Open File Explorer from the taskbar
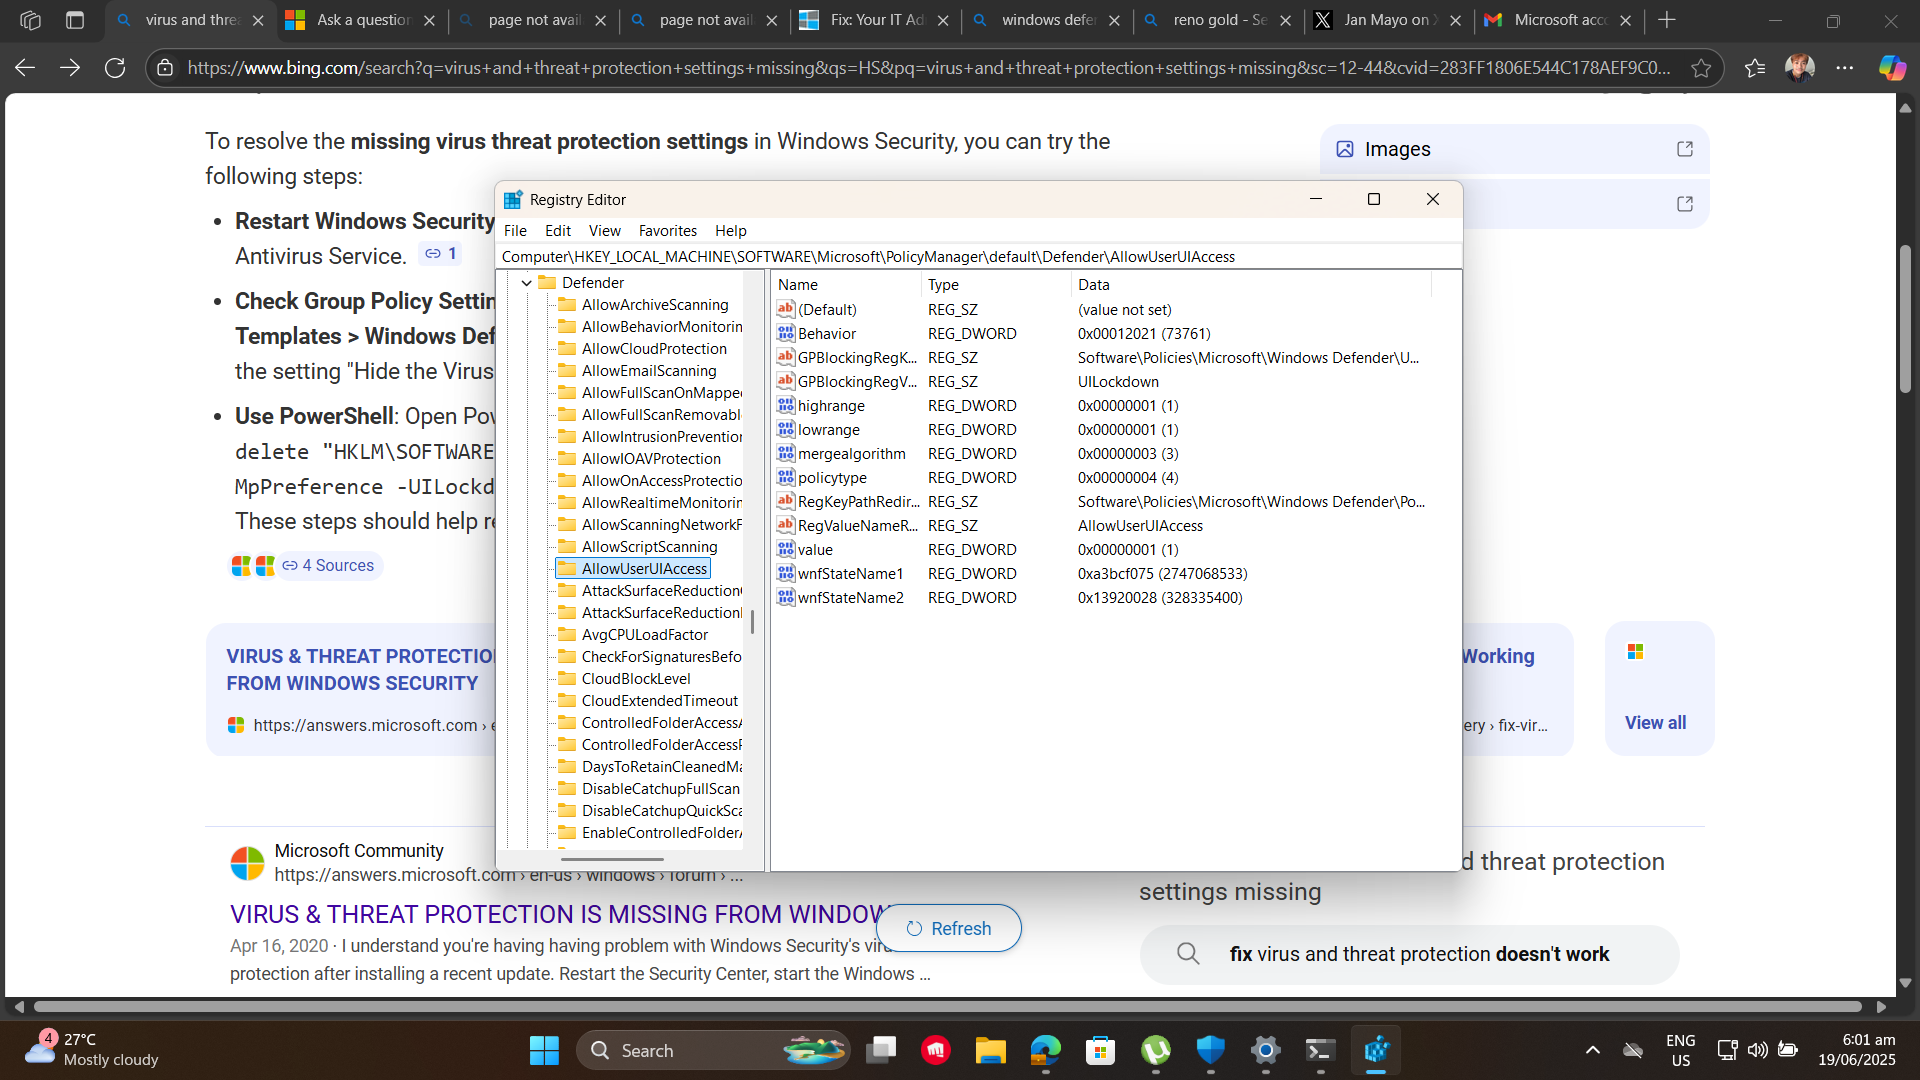The width and height of the screenshot is (1920, 1080). pos(991,1050)
